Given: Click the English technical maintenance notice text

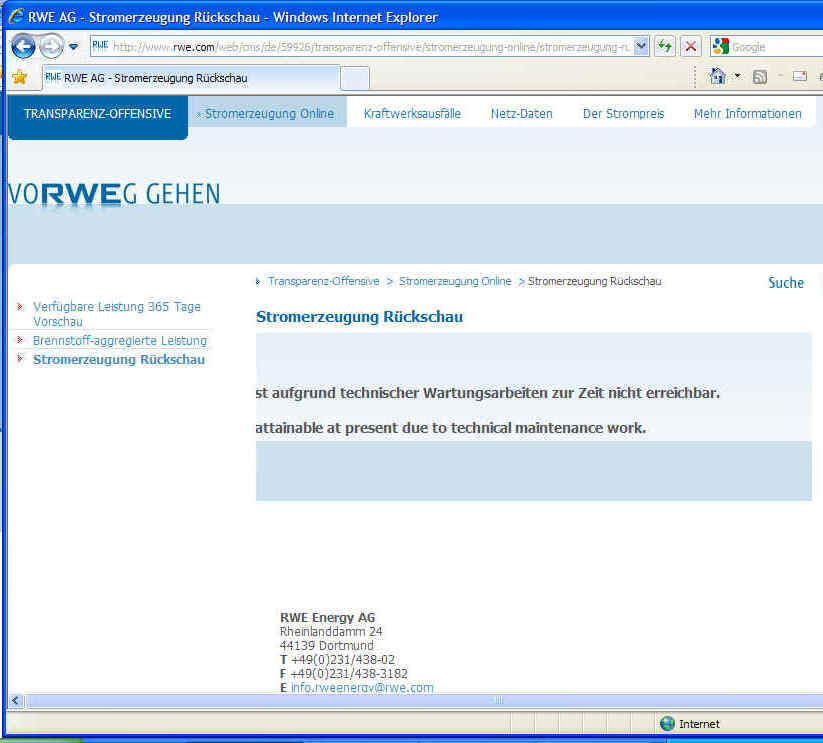Looking at the screenshot, I should click(x=451, y=428).
